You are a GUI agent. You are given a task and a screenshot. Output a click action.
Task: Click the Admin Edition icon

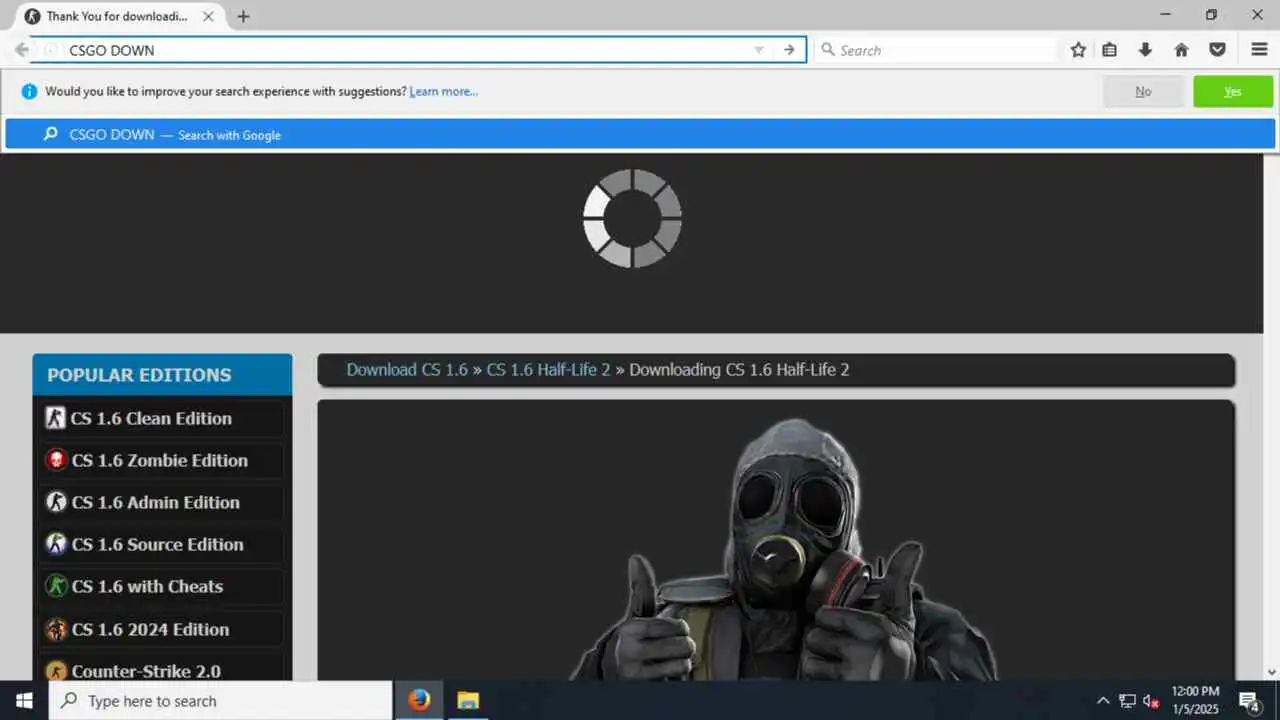pyautogui.click(x=56, y=502)
